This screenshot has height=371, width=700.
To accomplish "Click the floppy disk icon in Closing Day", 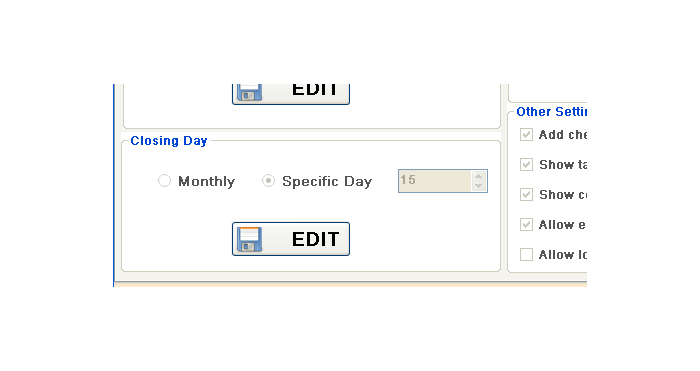I will [249, 239].
